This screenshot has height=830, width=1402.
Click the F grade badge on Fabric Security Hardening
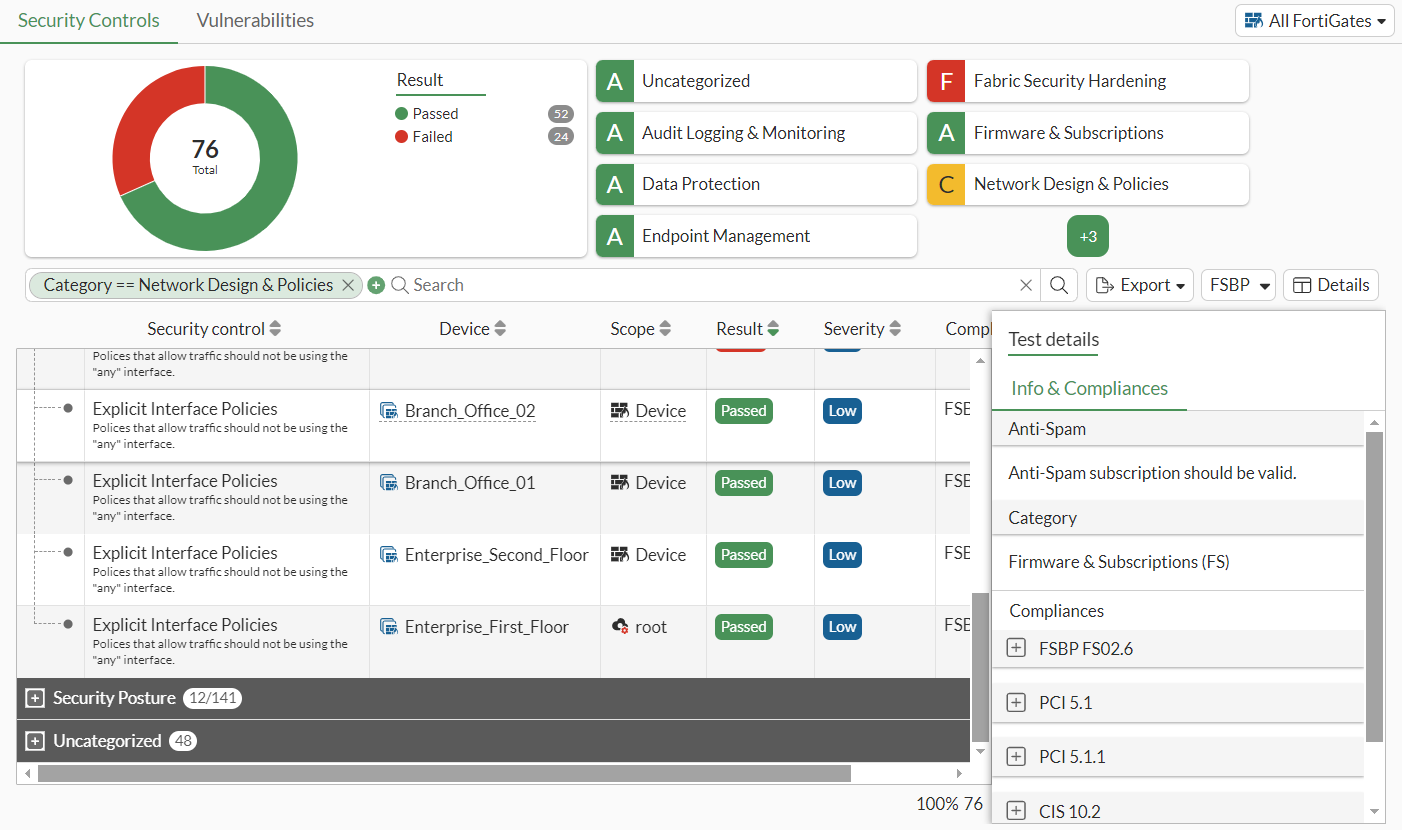(946, 81)
